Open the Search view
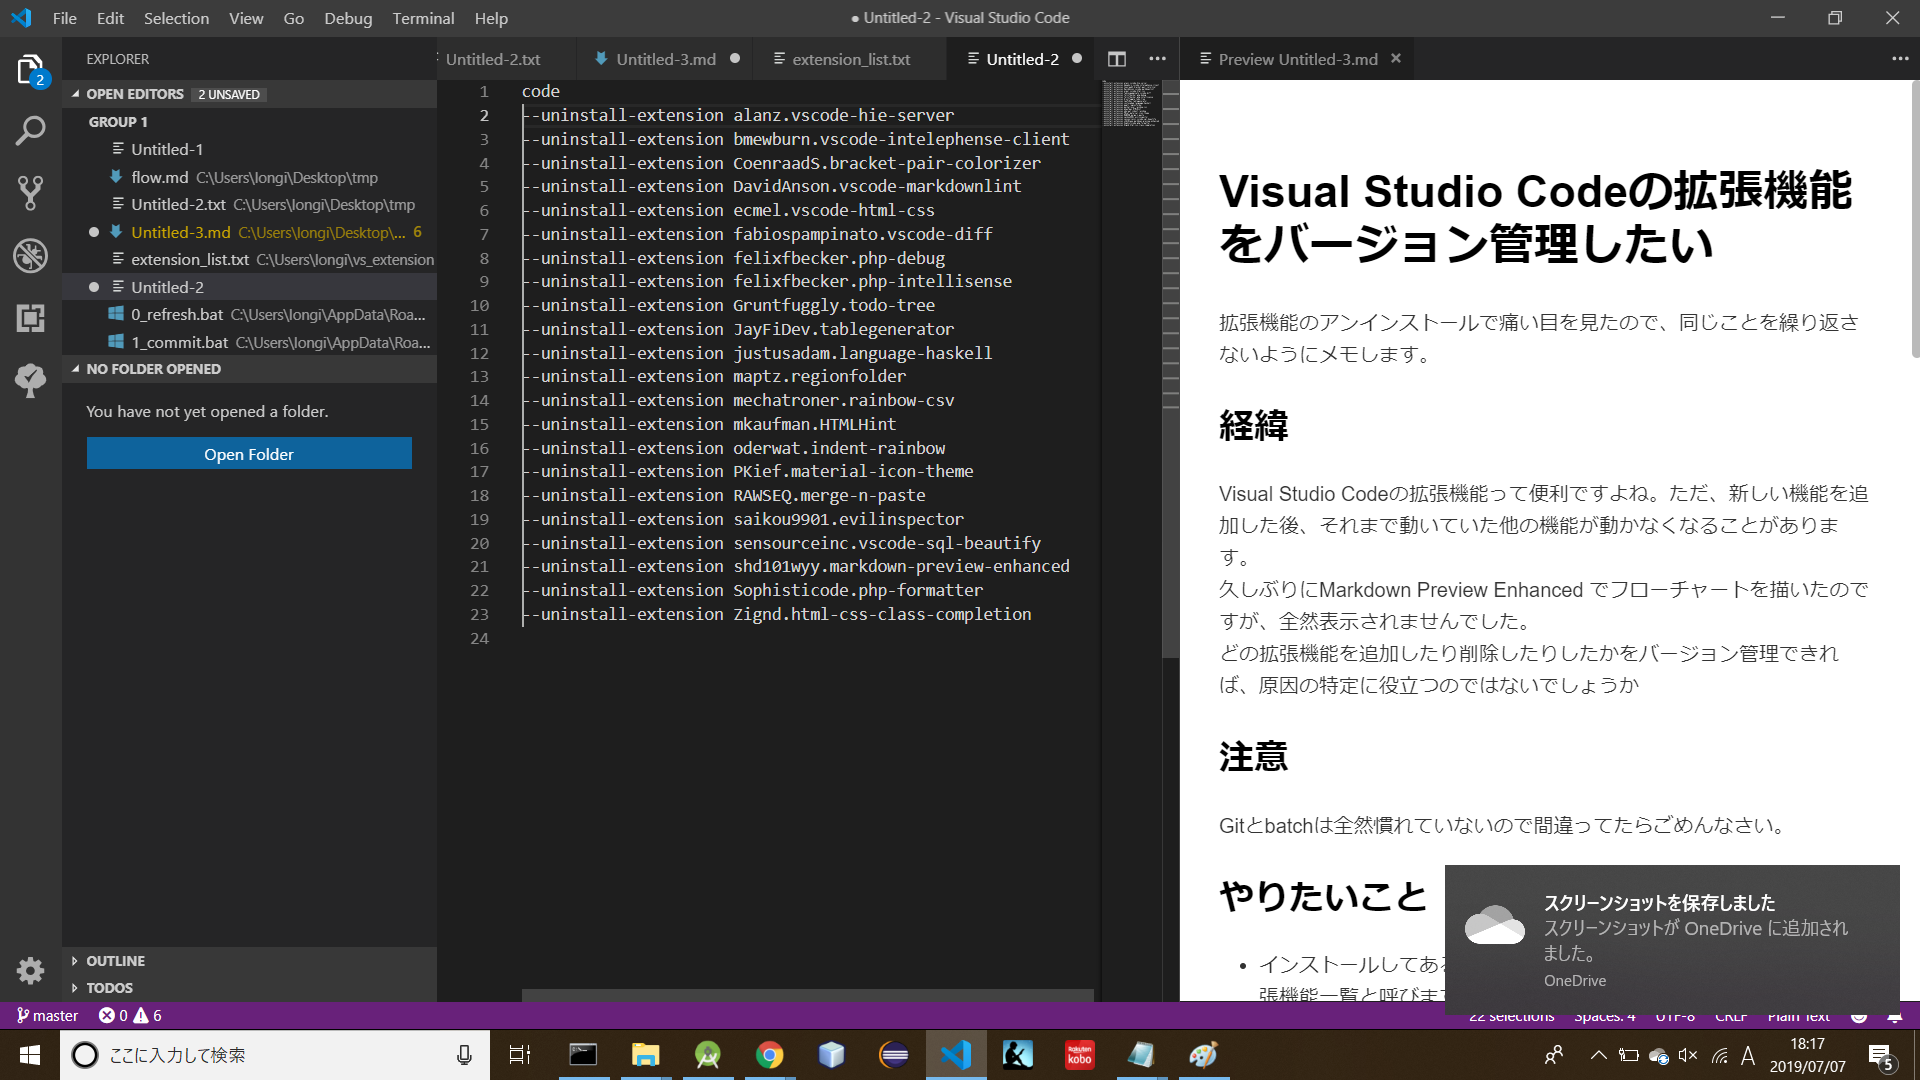The width and height of the screenshot is (1920, 1080). pyautogui.click(x=30, y=130)
